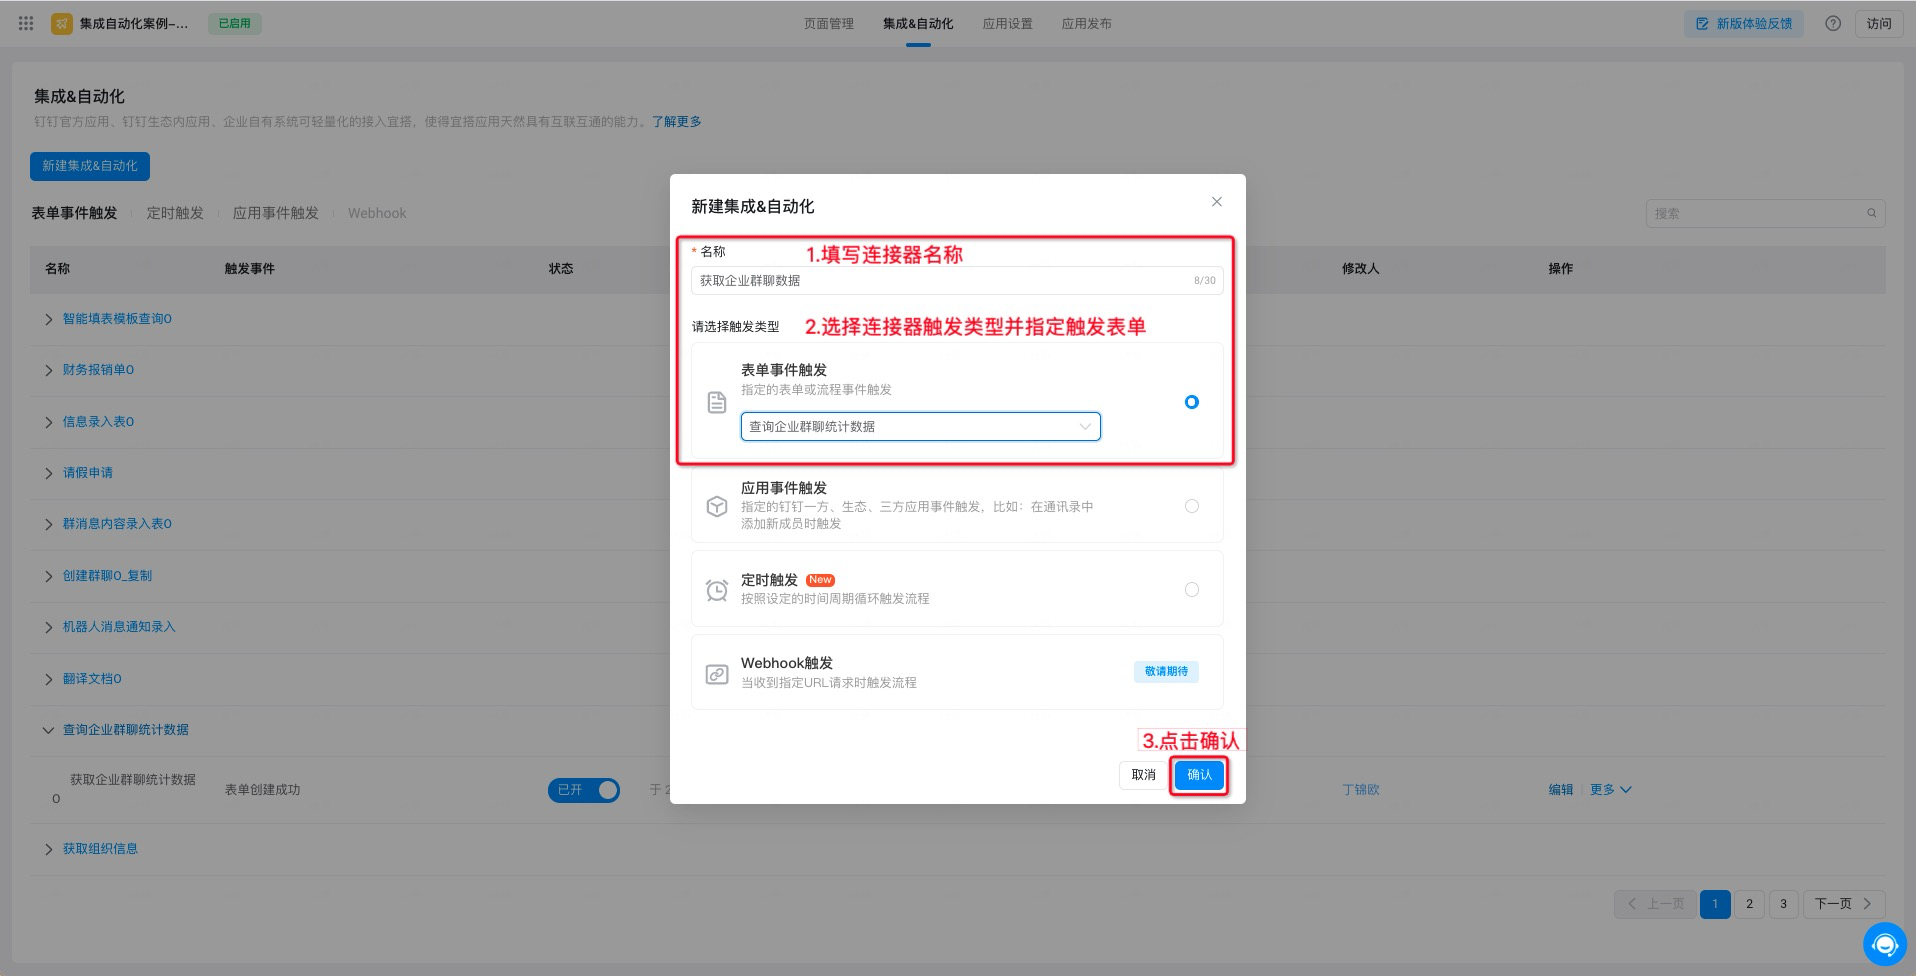Choose the 定时触发 radio option
This screenshot has height=976, width=1916.
point(1191,590)
